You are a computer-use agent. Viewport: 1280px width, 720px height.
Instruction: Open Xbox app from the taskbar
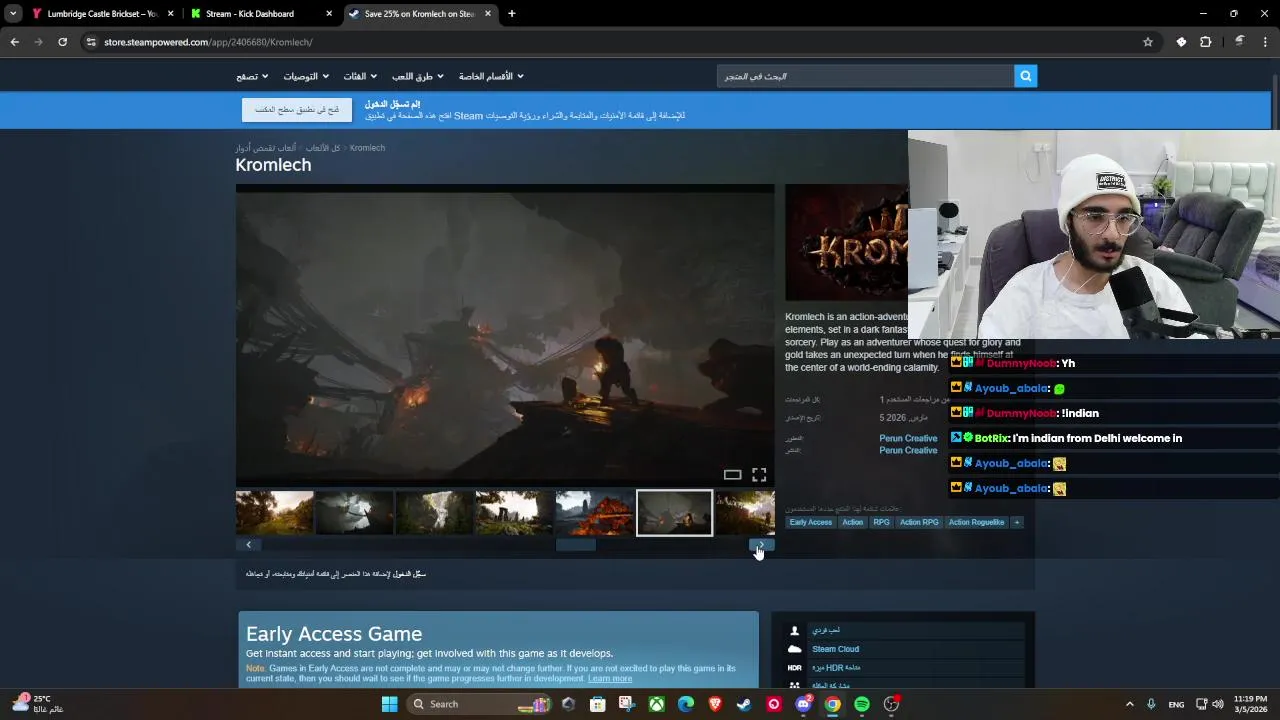click(x=656, y=704)
